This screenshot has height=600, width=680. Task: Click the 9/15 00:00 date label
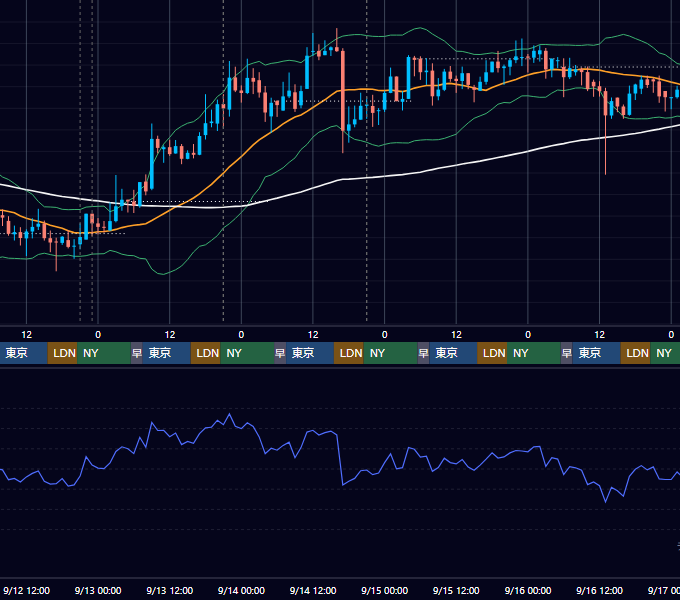385,590
